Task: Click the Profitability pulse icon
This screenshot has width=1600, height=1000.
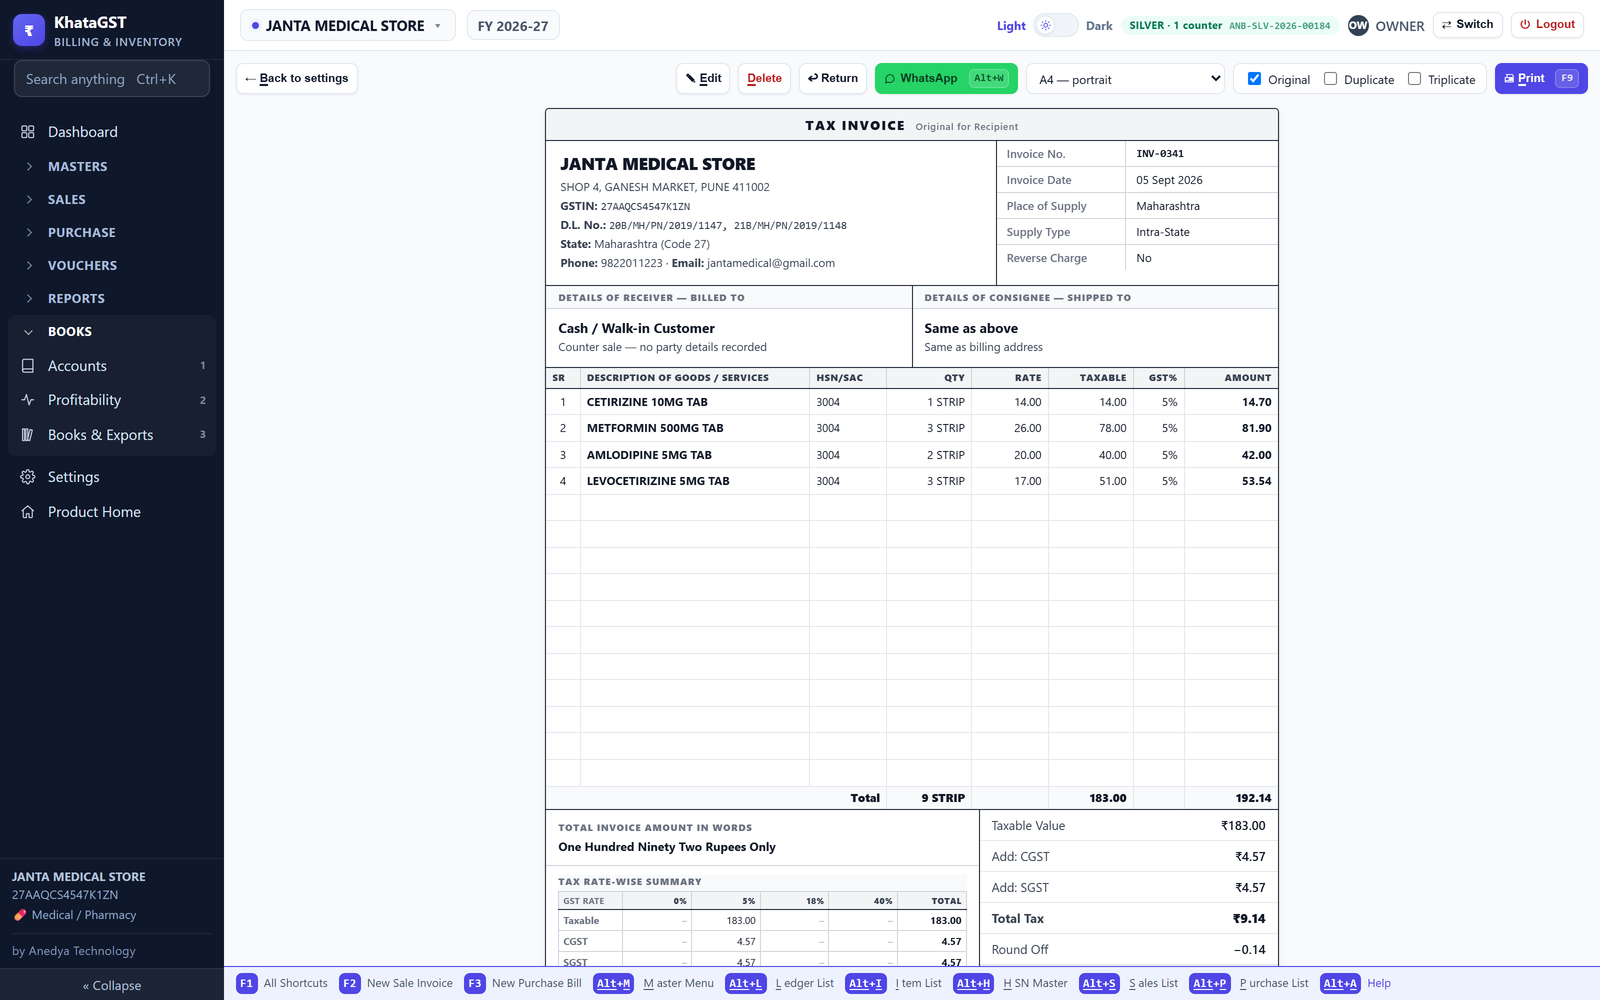Action: pos(28,400)
